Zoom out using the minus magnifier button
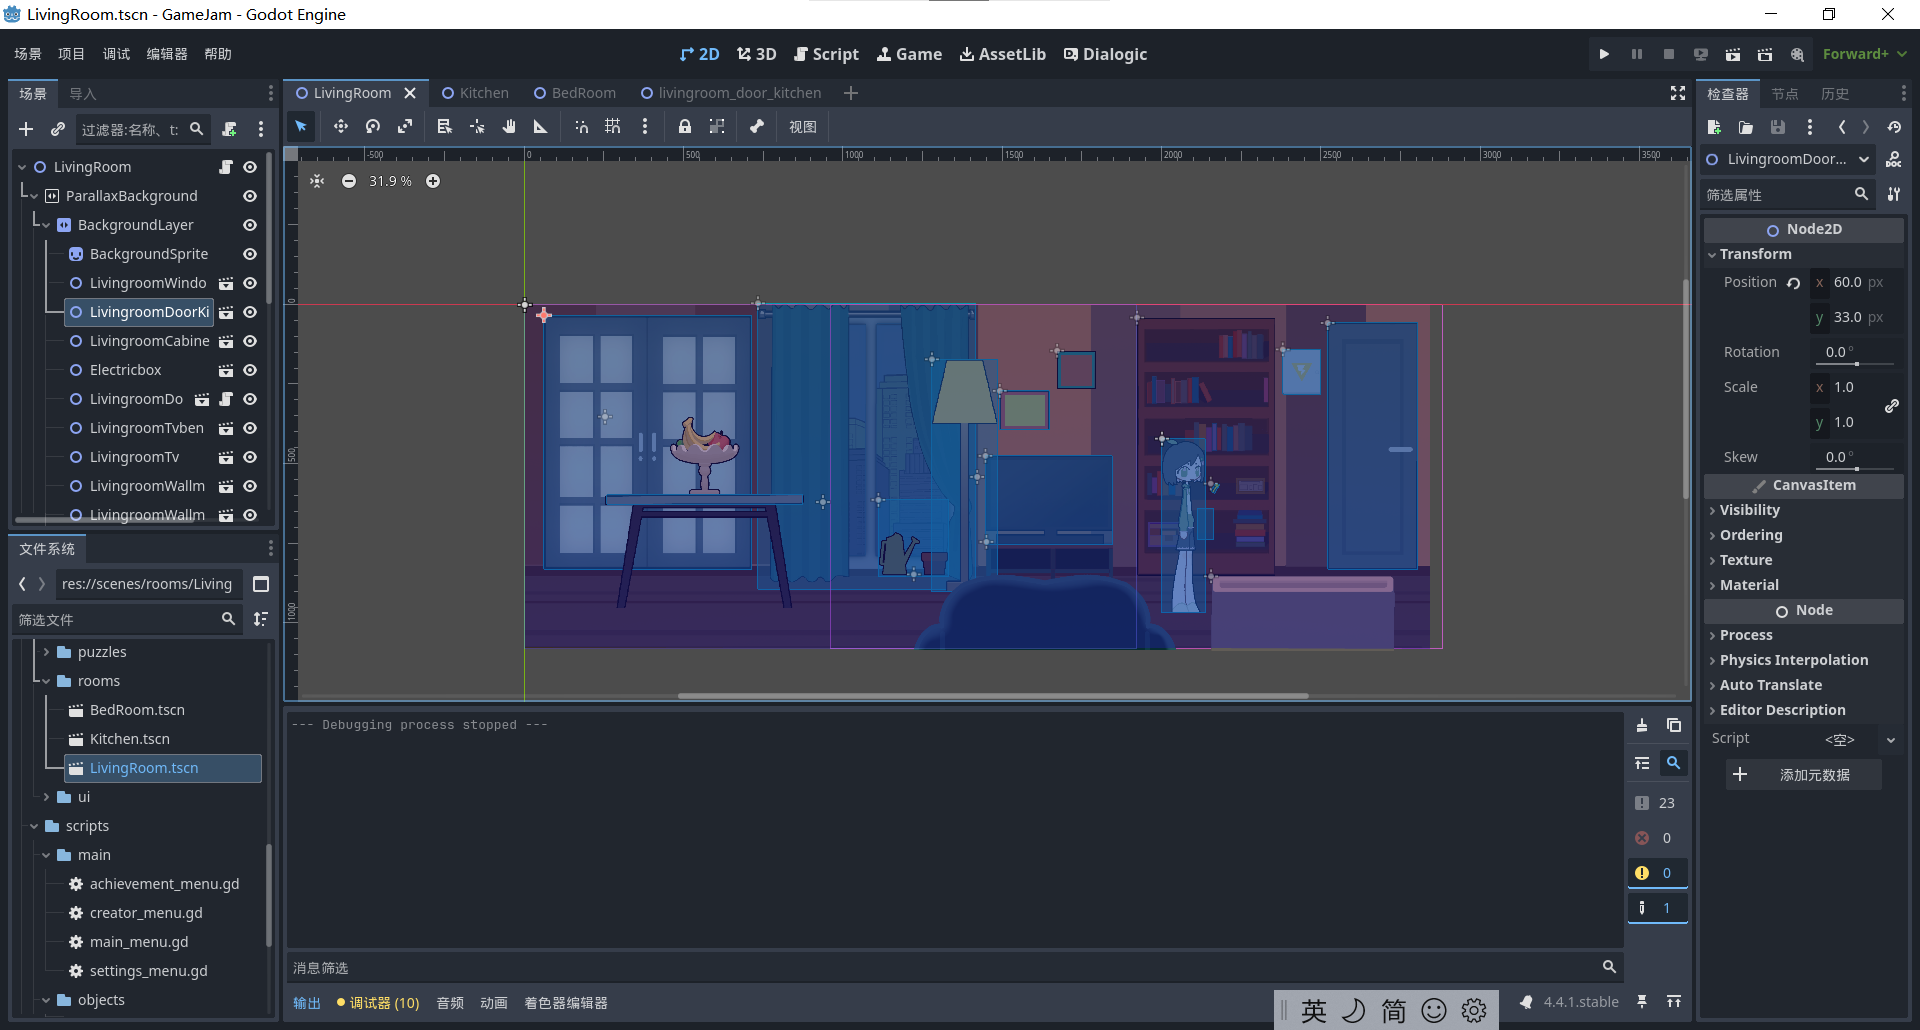Screen dimensions: 1920x1030 click(349, 181)
